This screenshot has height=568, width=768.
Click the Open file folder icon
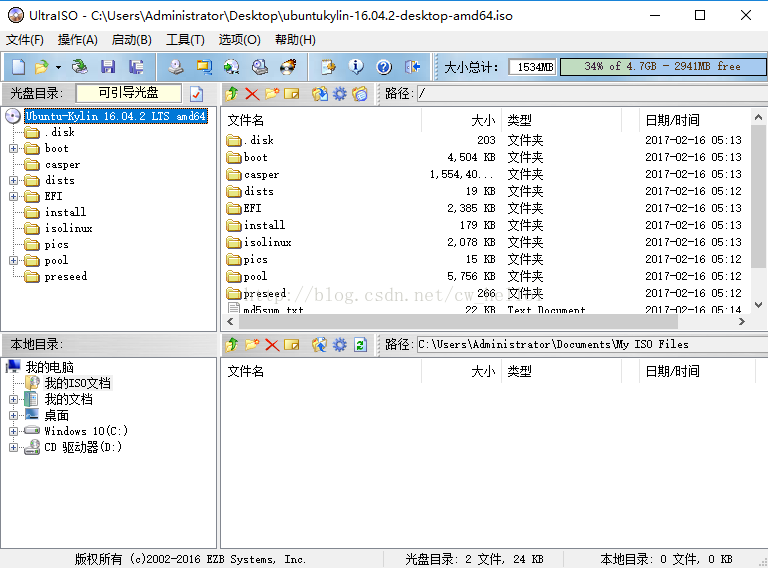pyautogui.click(x=42, y=67)
